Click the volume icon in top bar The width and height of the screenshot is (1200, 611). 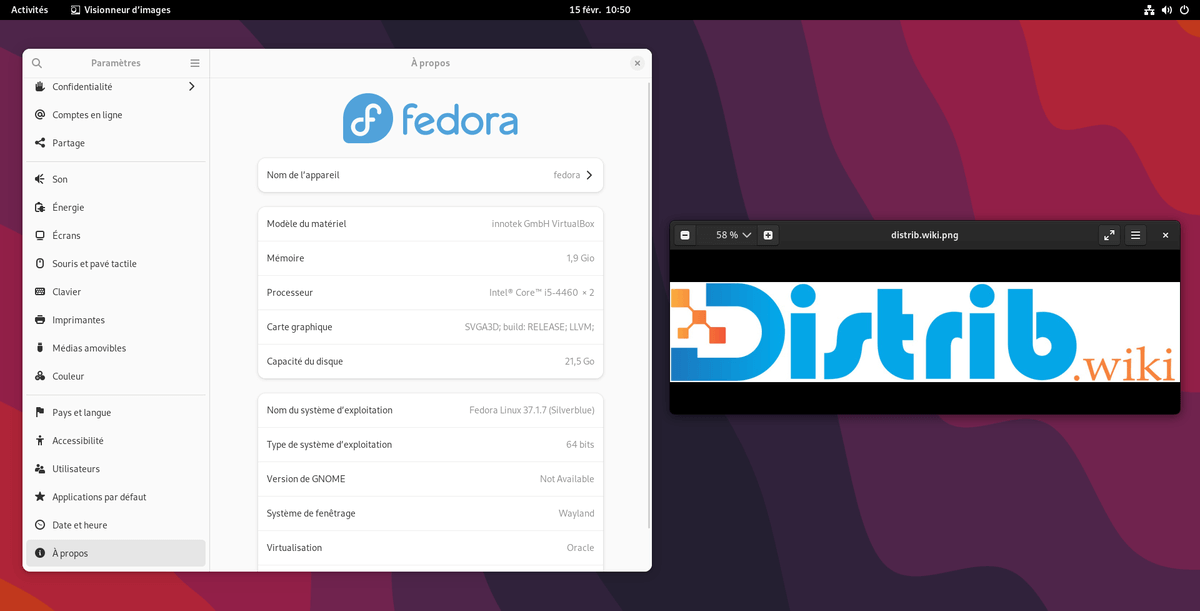[1168, 10]
